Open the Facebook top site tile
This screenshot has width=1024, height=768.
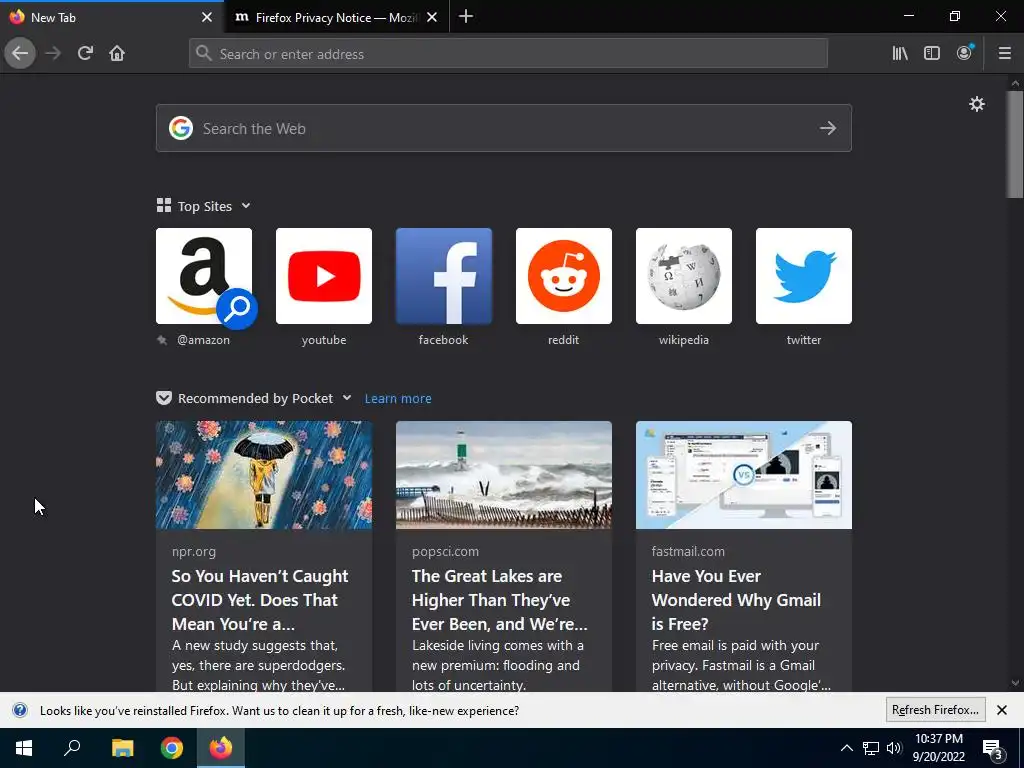(443, 276)
